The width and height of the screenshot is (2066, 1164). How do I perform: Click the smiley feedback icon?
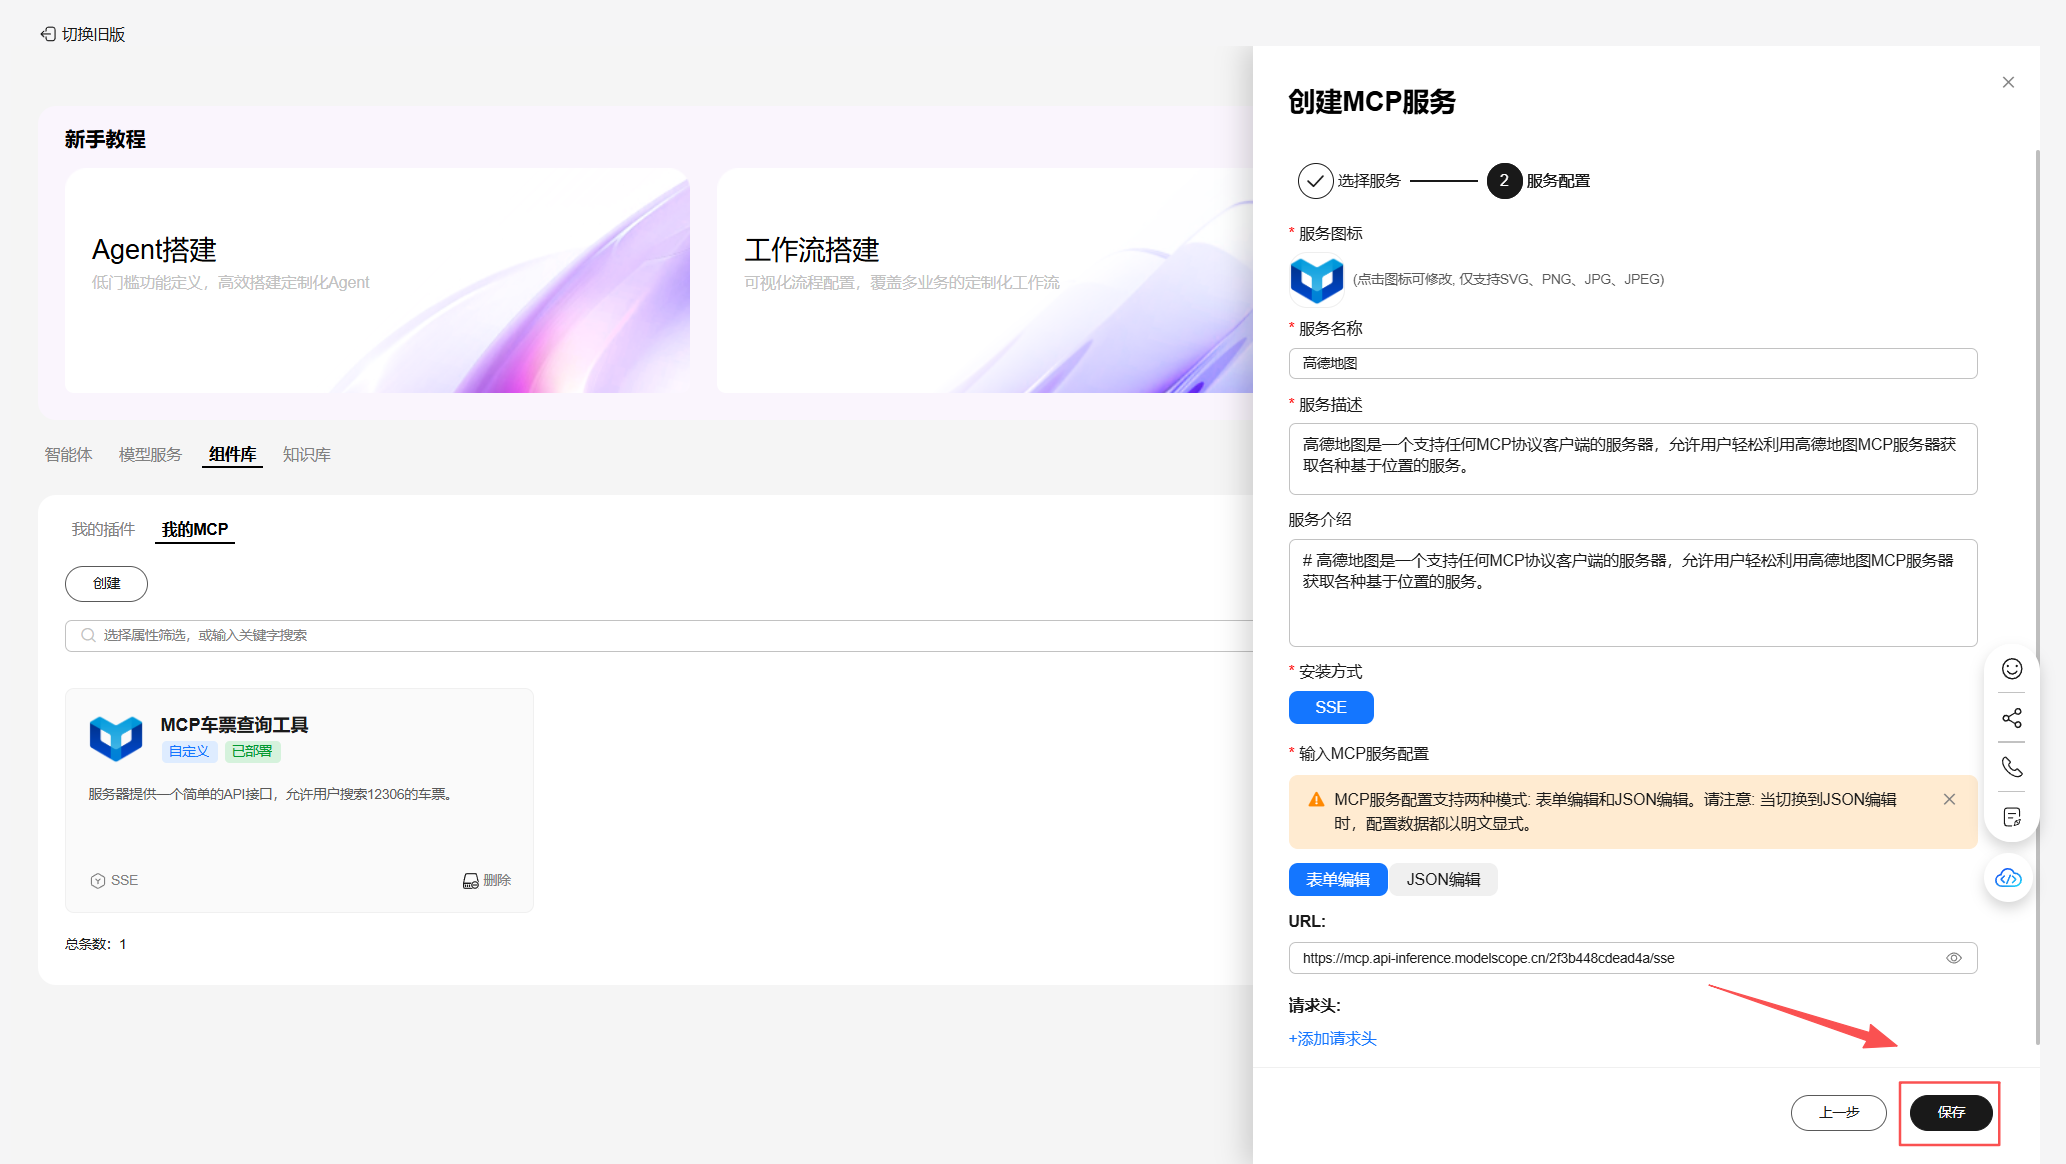2011,669
